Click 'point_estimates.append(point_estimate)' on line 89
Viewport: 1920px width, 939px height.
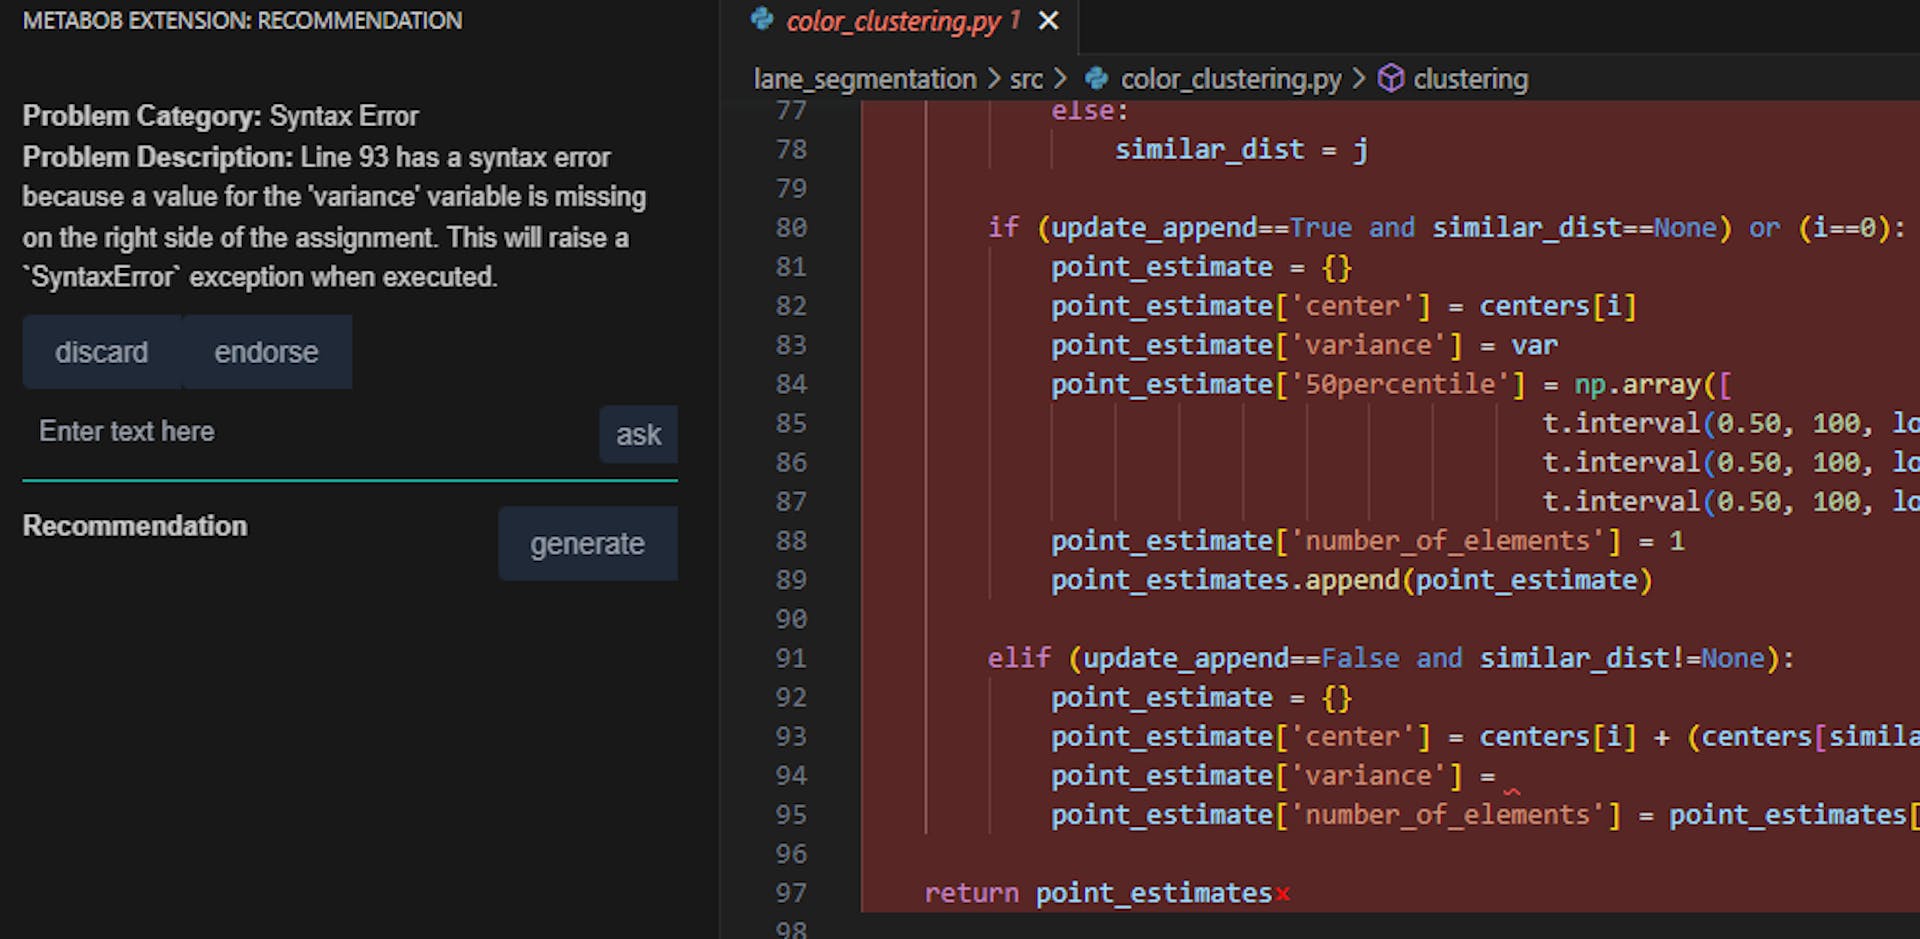pos(1351,580)
